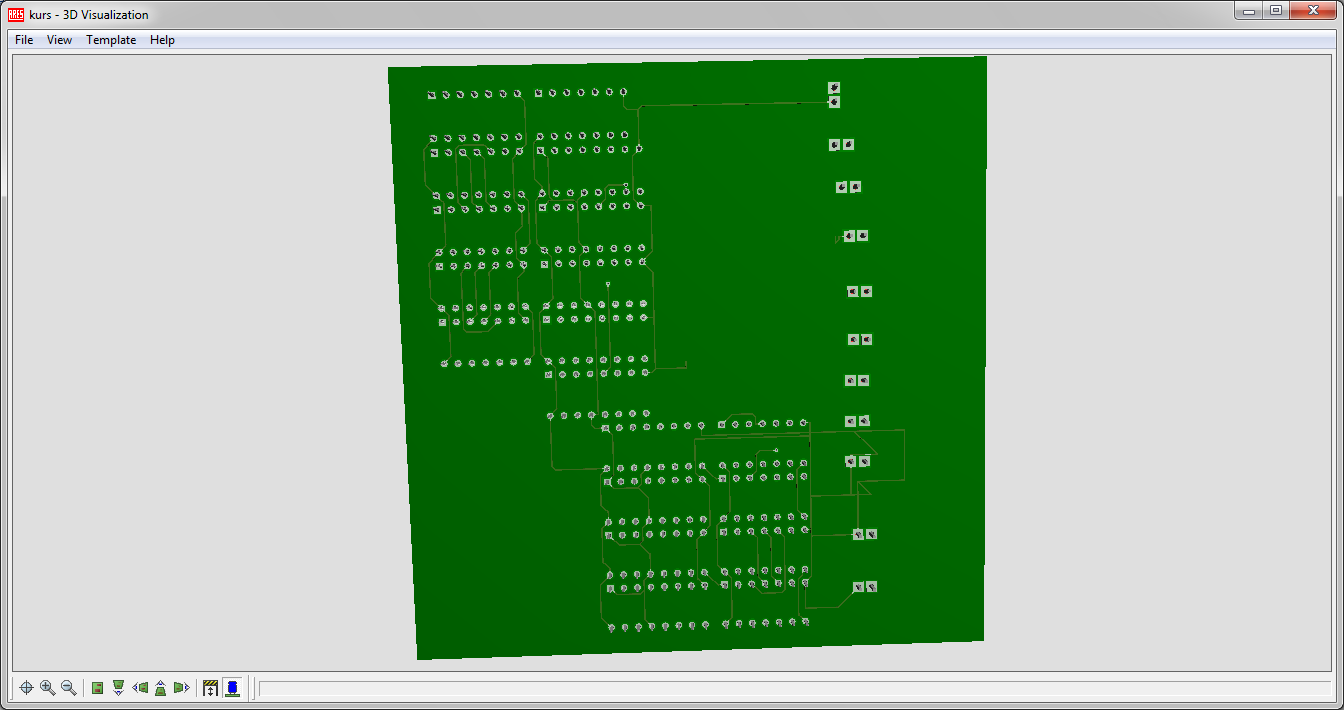Toggle the show components button
1344x710 pixels.
tap(232, 688)
